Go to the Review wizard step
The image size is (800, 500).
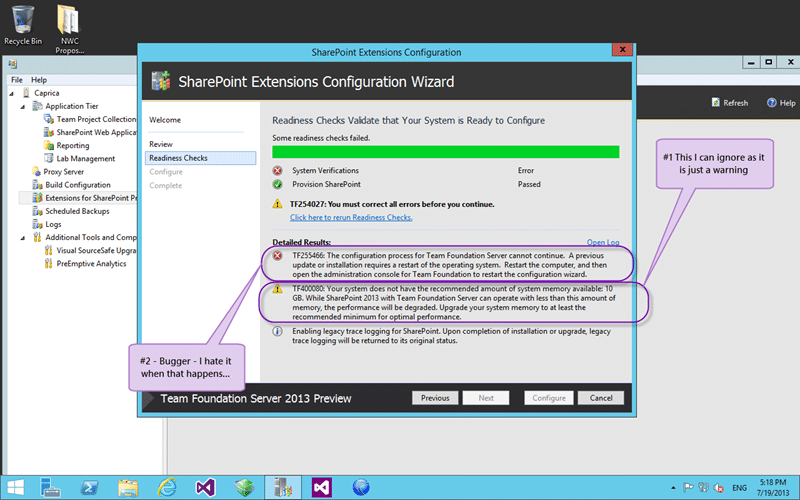161,144
